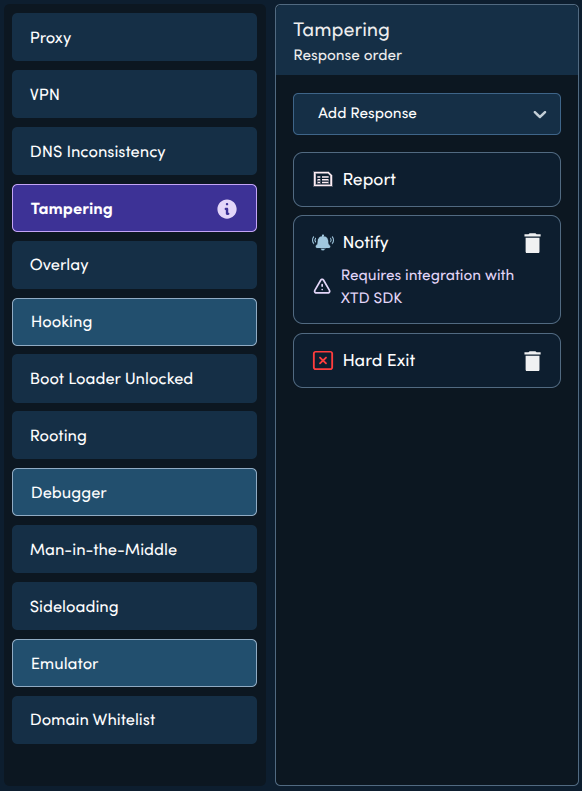This screenshot has width=582, height=791.
Task: Select the VPN threat item
Action: point(135,94)
